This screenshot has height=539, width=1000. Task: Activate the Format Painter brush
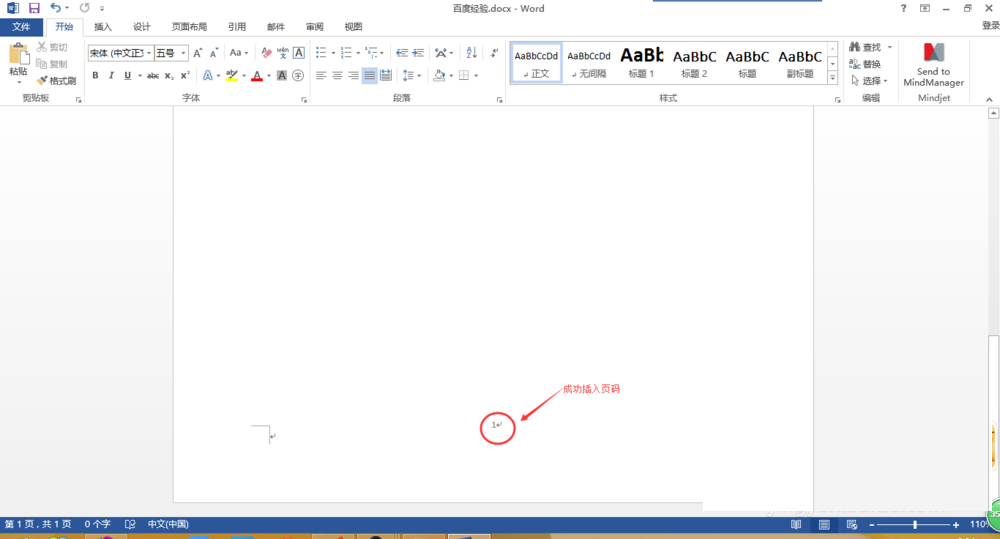coord(42,80)
